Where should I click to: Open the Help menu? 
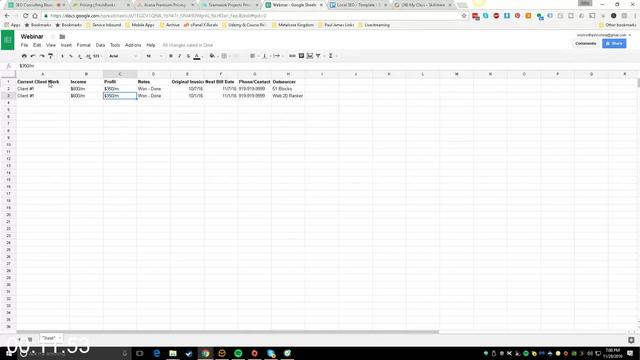pyautogui.click(x=151, y=45)
